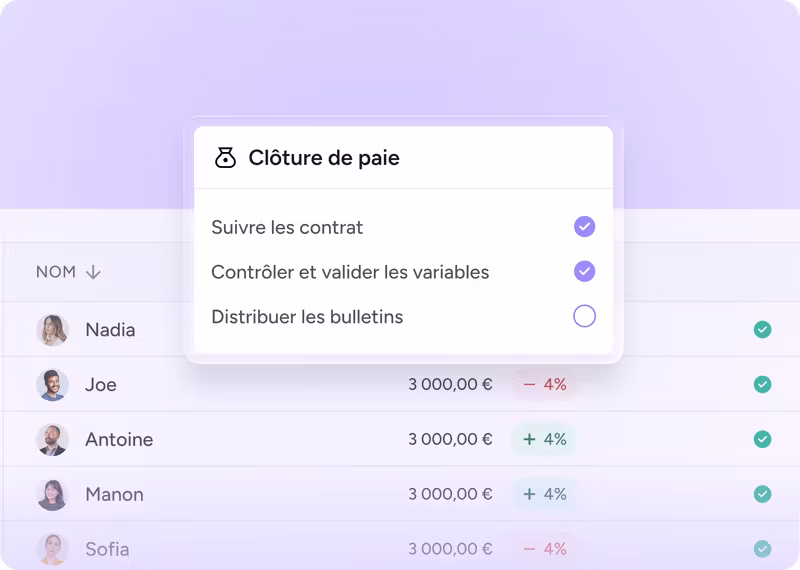The height and width of the screenshot is (570, 800).
Task: Click Nadia's avatar picture
Action: pos(52,330)
